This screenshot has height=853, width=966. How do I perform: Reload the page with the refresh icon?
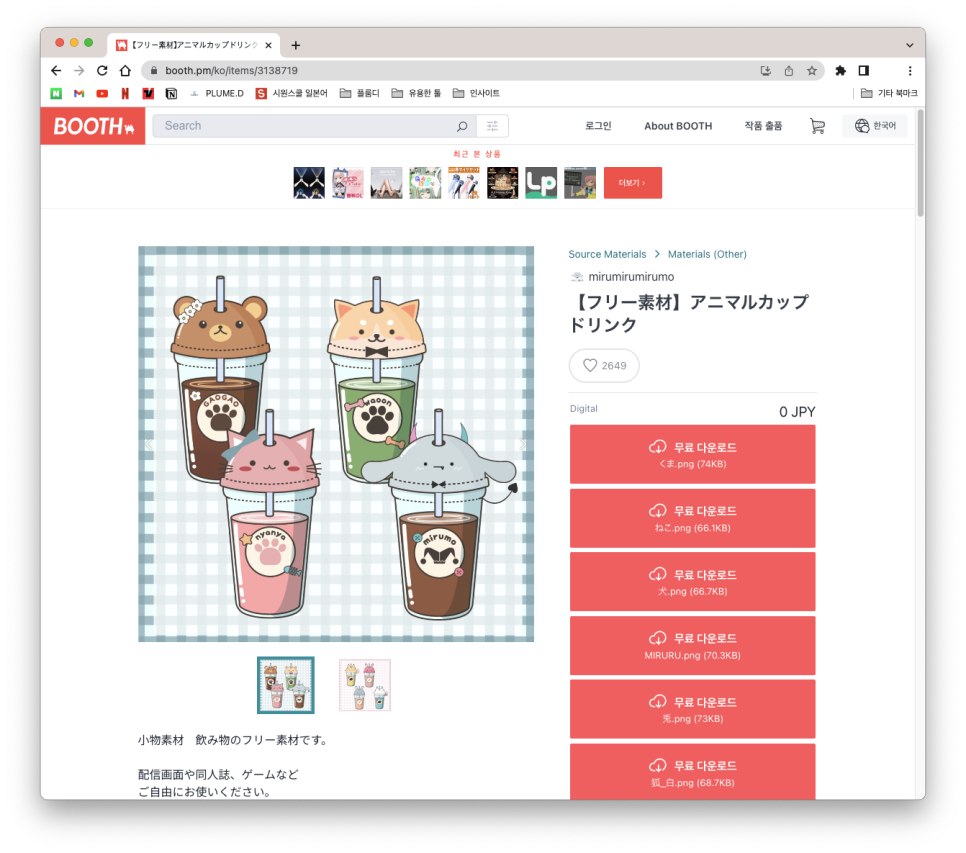click(102, 71)
